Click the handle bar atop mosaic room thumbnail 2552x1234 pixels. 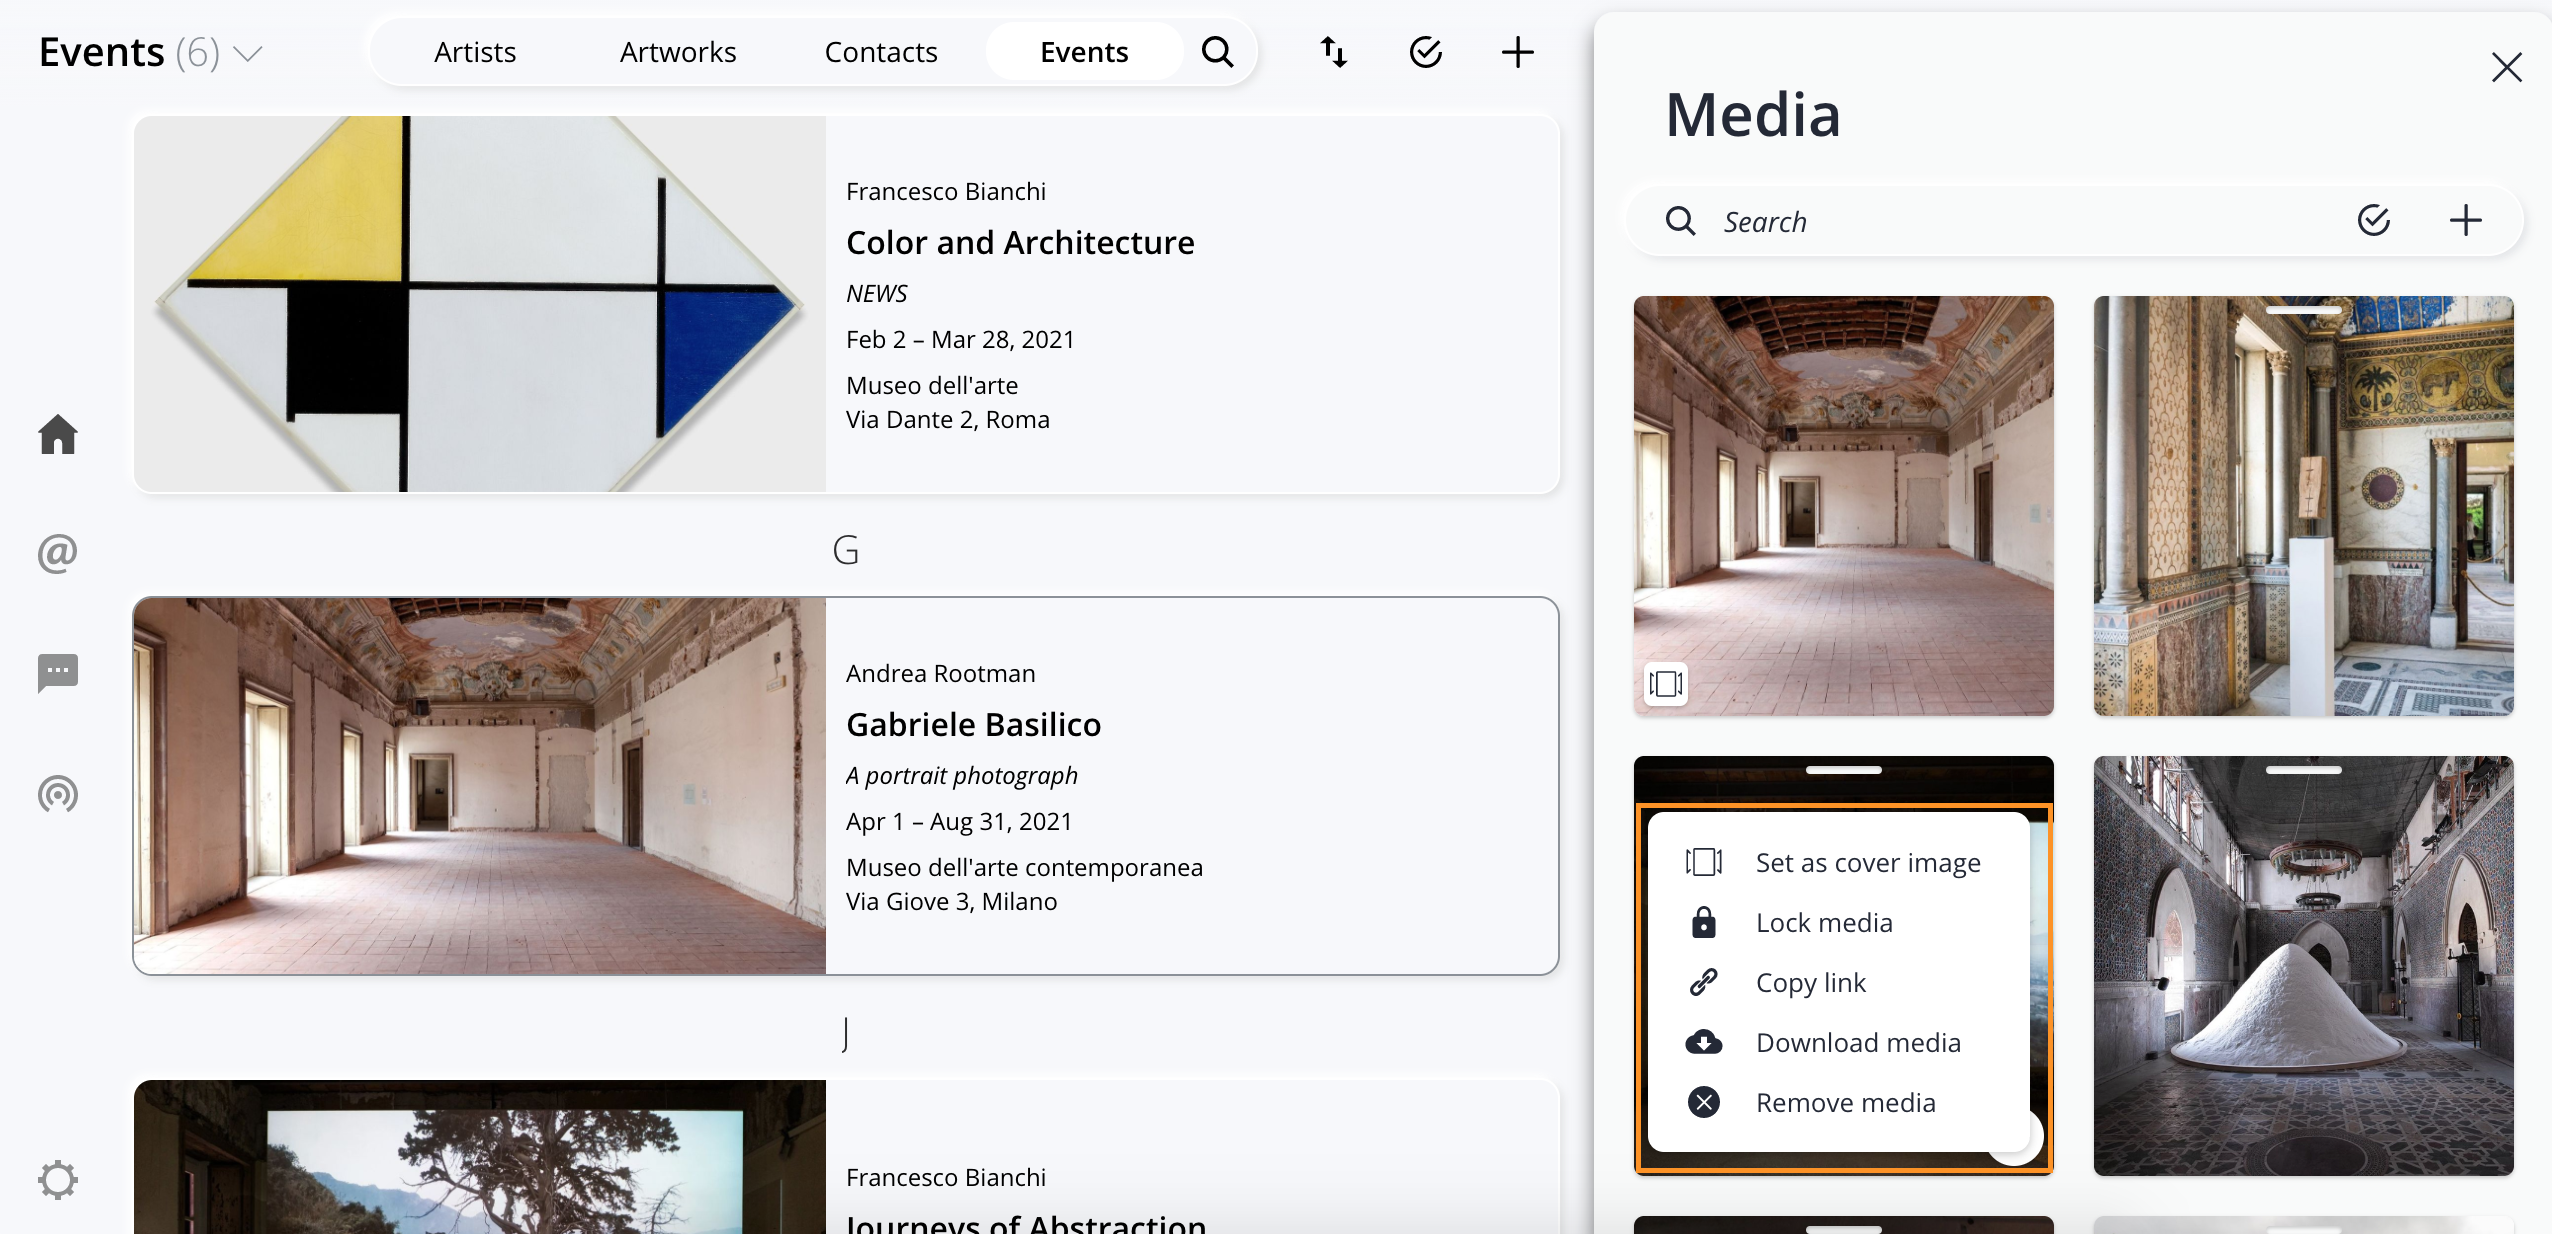click(2304, 309)
